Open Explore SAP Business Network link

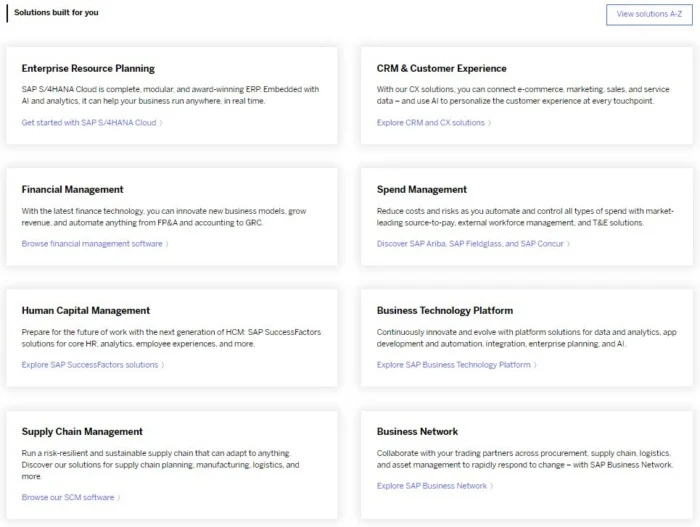click(432, 485)
